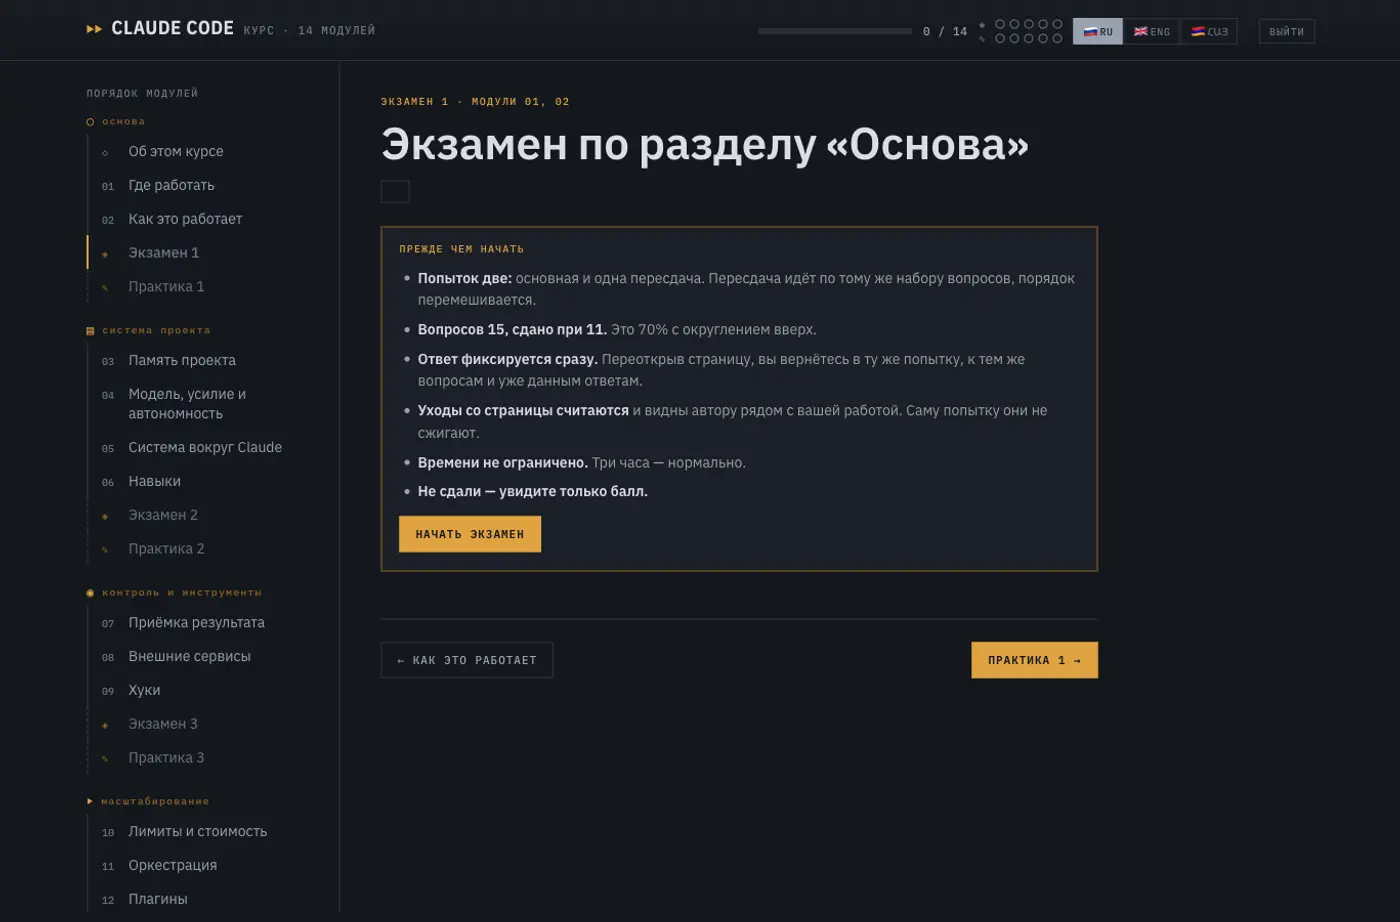Screen dimensions: 1400x922
Task: Click the course progress bar near 0 / 14
Action: click(x=835, y=31)
